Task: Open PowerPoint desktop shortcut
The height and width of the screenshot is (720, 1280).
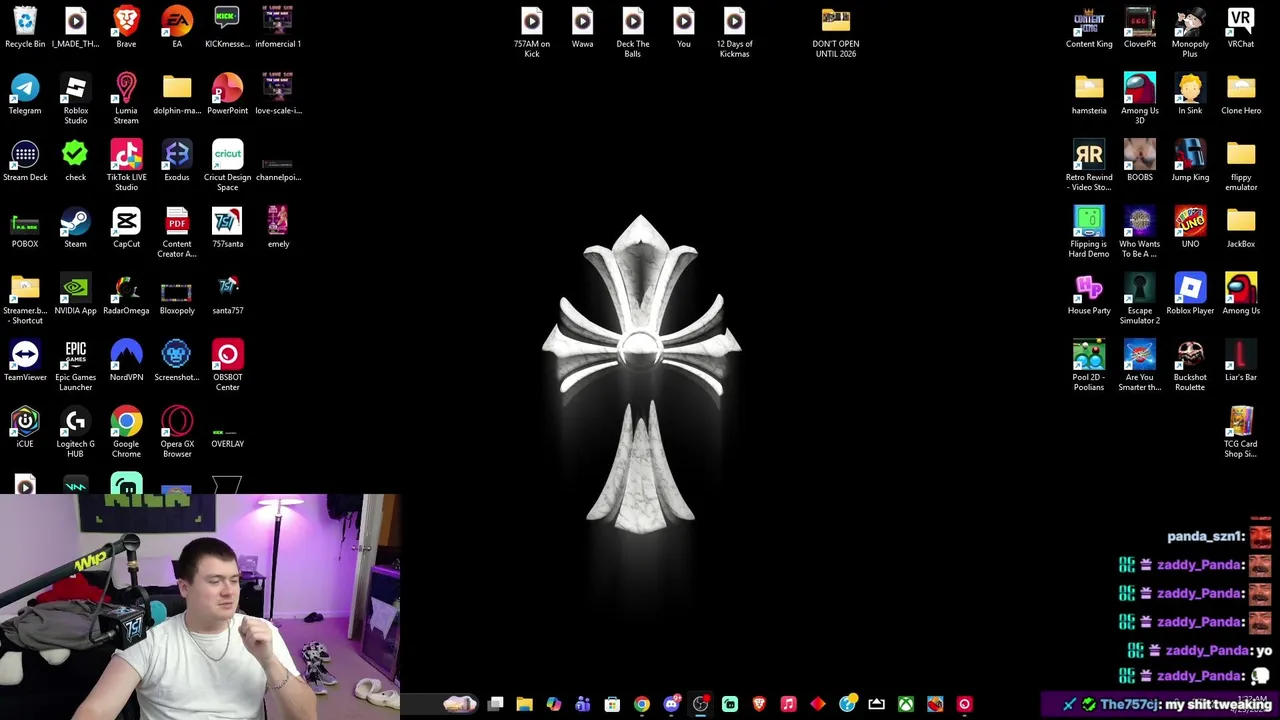Action: pos(227,94)
